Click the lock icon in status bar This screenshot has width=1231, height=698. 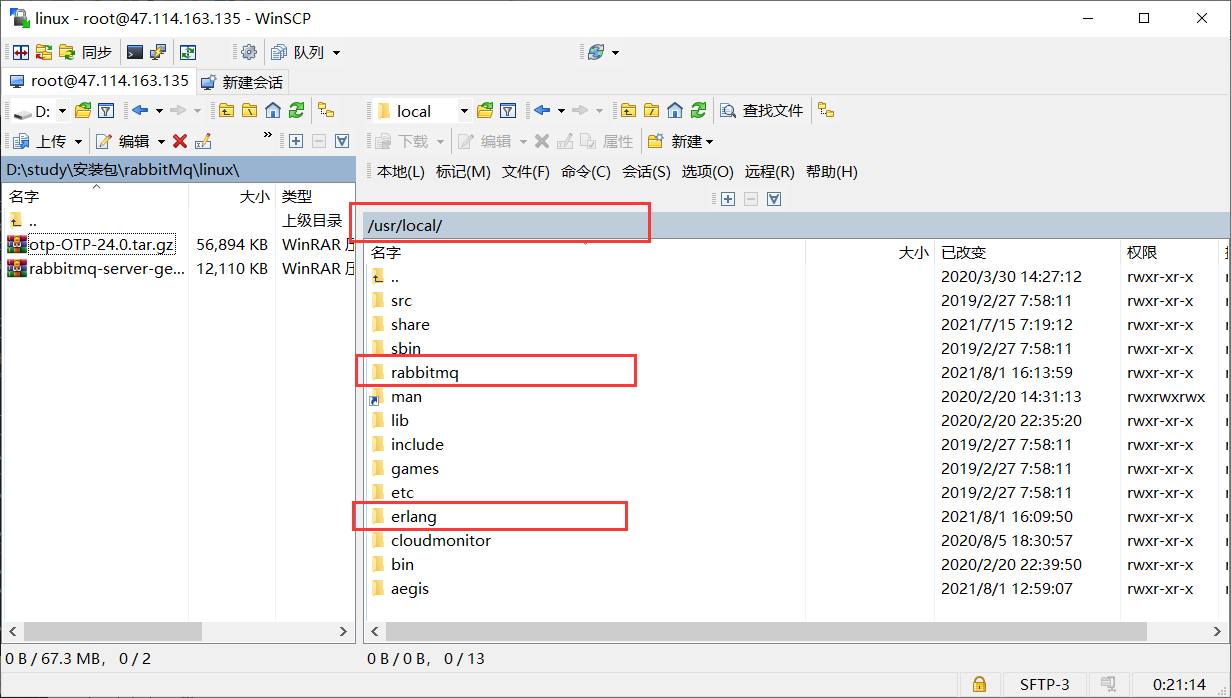pos(979,685)
